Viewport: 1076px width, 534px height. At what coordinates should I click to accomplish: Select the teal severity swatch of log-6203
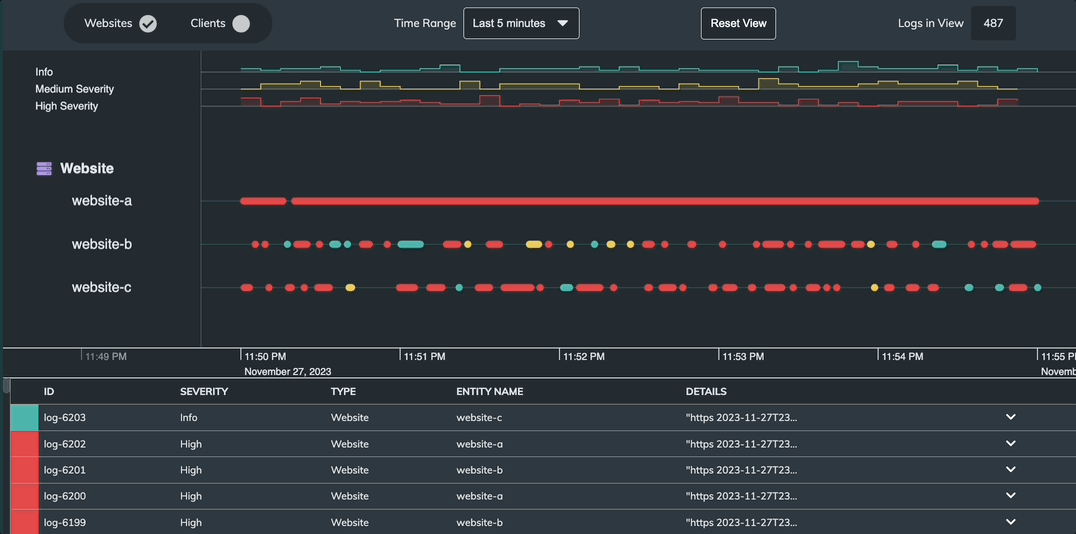24,418
